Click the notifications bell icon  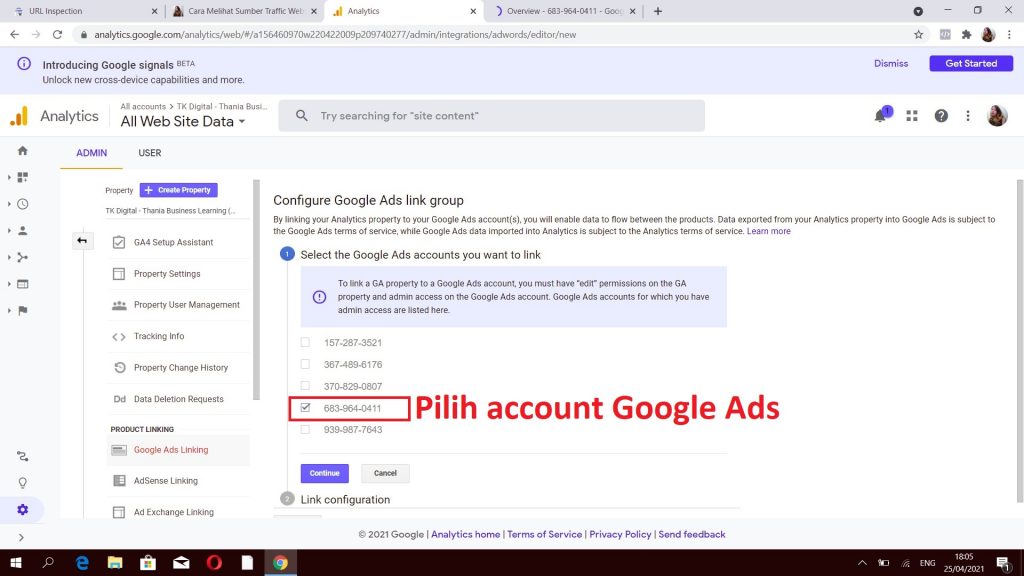(880, 116)
